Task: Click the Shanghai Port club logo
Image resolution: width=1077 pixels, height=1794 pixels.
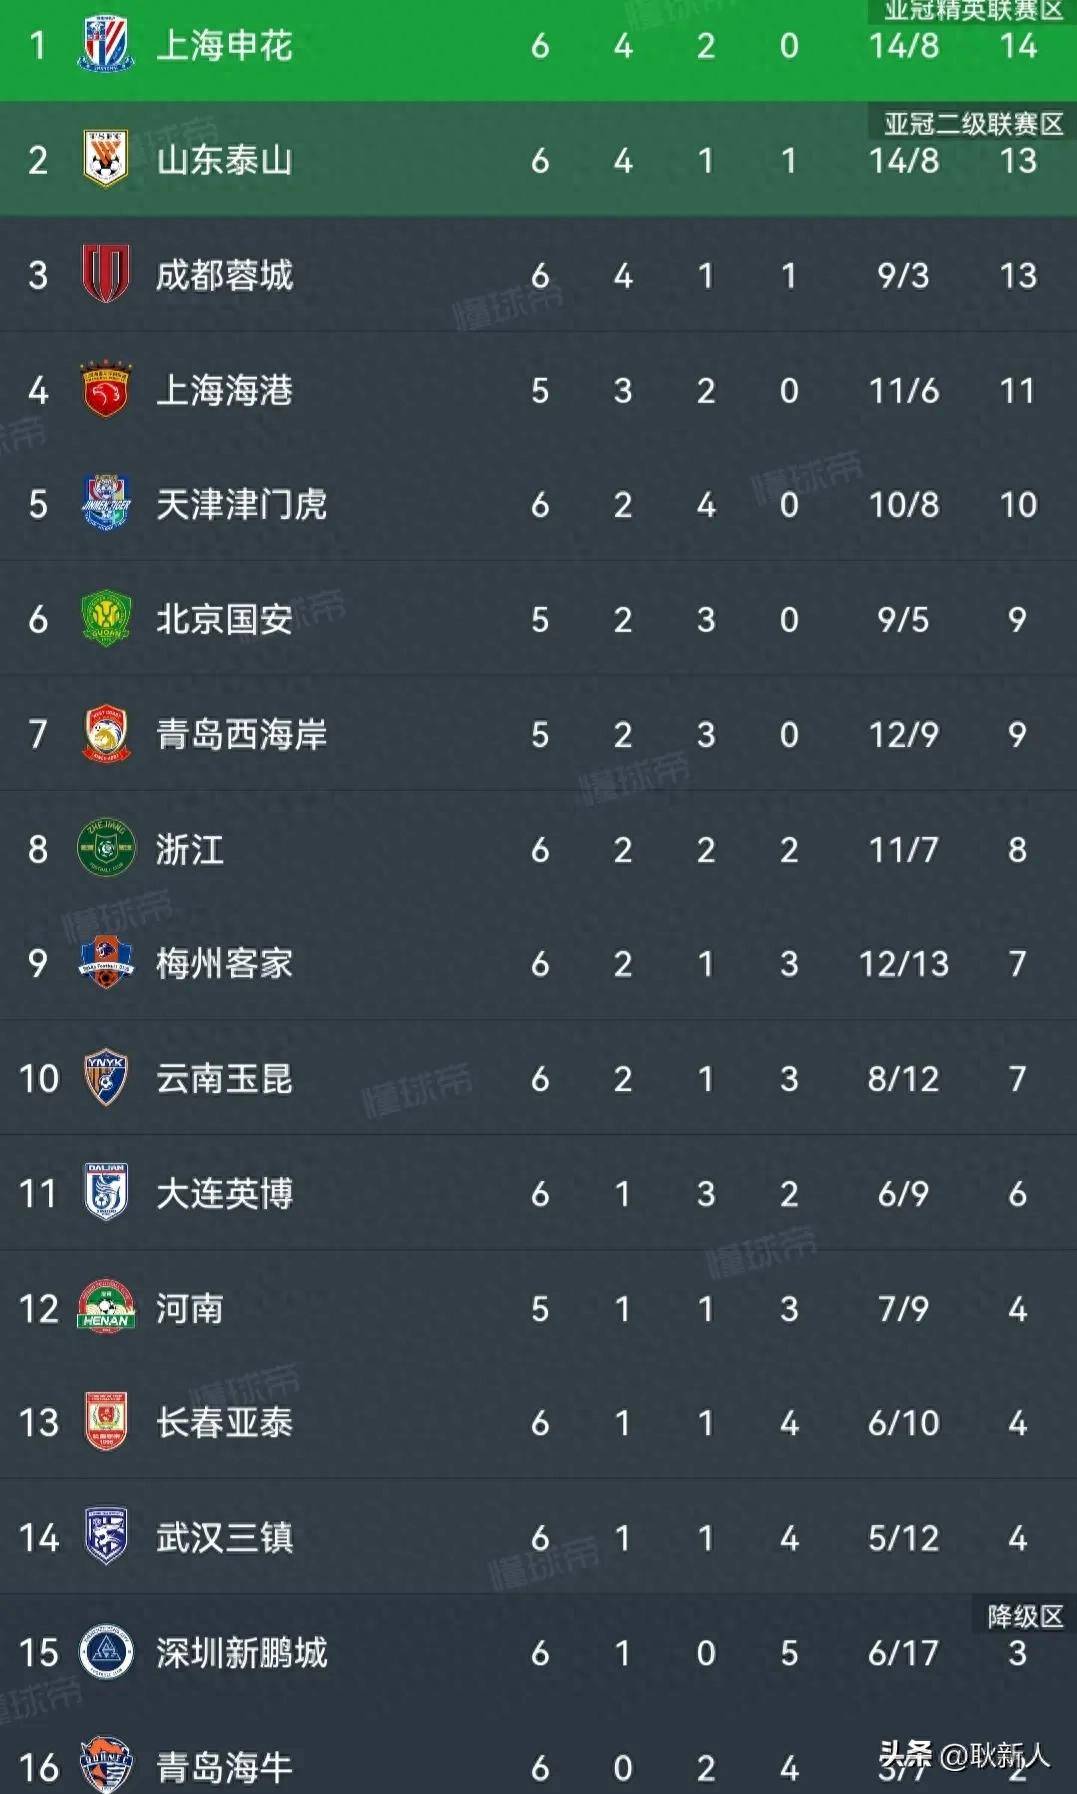Action: coord(106,389)
